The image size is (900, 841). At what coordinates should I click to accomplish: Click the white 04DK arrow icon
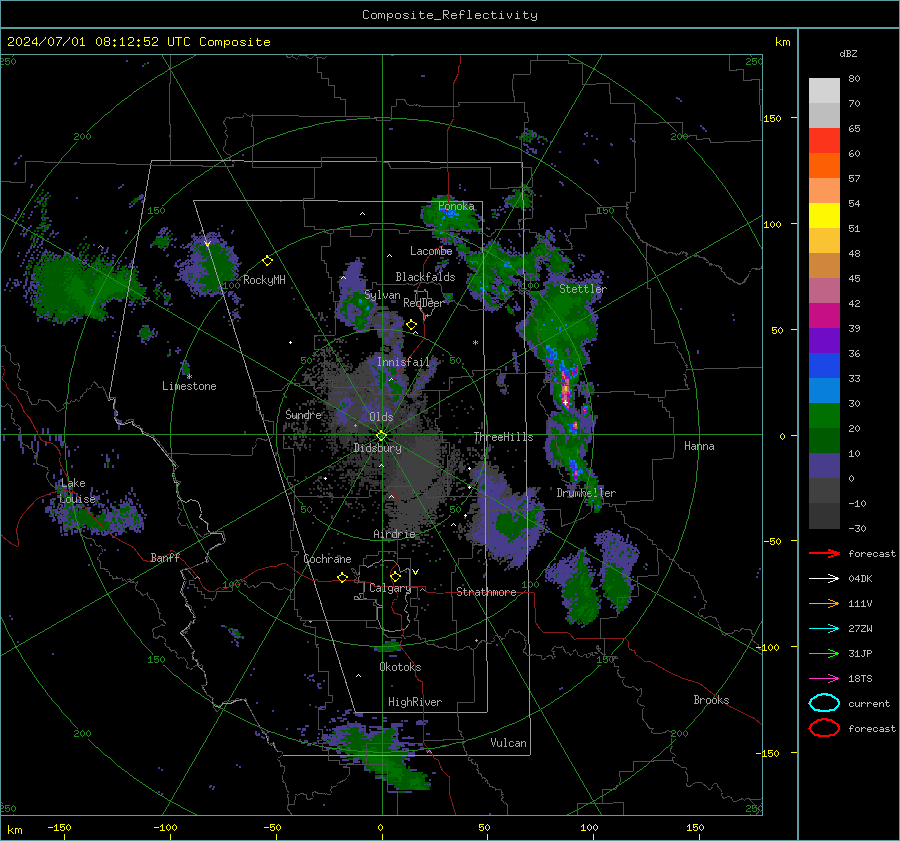coord(824,579)
